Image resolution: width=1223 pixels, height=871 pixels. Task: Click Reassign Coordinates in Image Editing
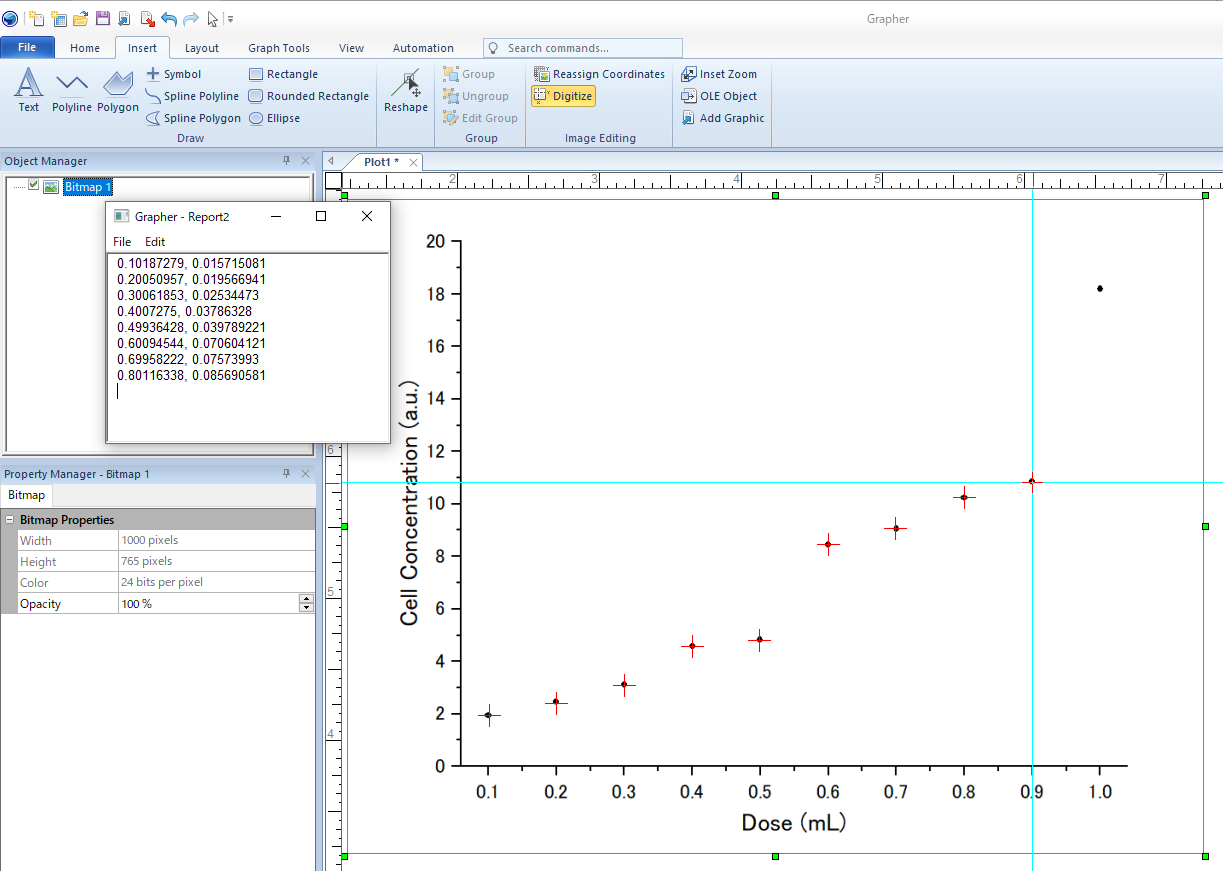(599, 74)
